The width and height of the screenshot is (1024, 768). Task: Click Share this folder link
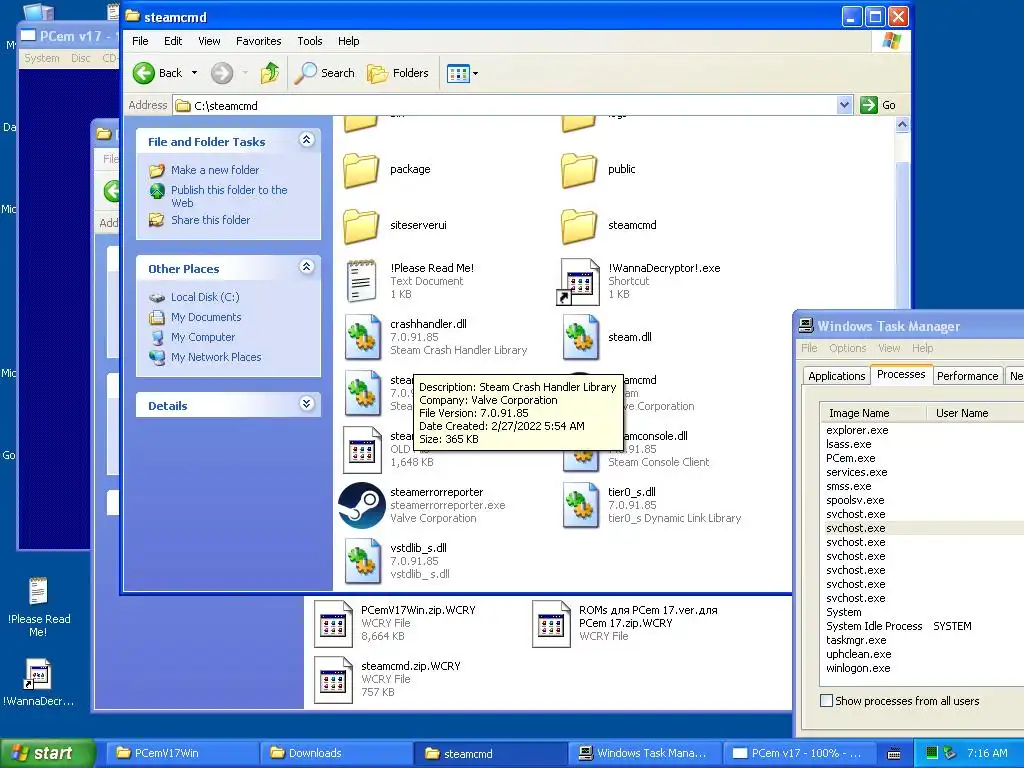click(x=210, y=220)
